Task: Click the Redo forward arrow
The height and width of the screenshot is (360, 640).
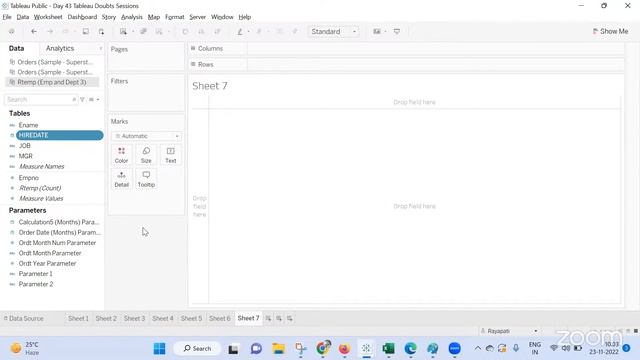Action: point(50,31)
